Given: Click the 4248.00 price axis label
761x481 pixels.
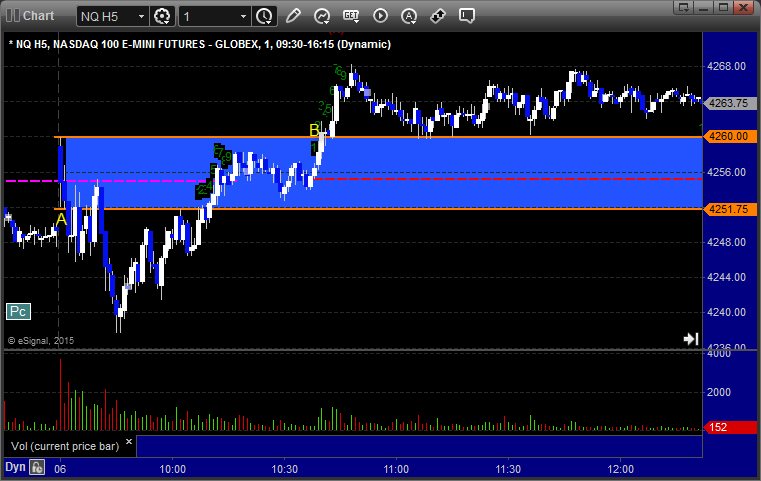Looking at the screenshot, I should coord(727,242).
